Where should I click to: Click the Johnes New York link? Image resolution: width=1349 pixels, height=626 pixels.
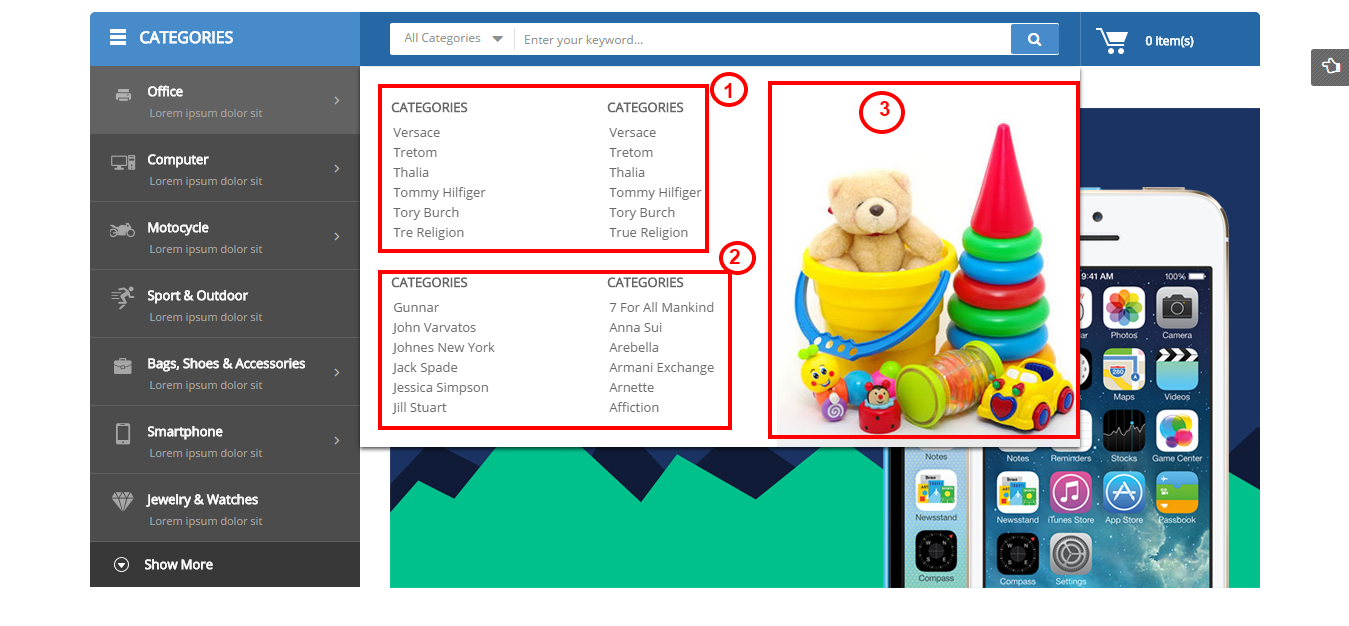[444, 347]
